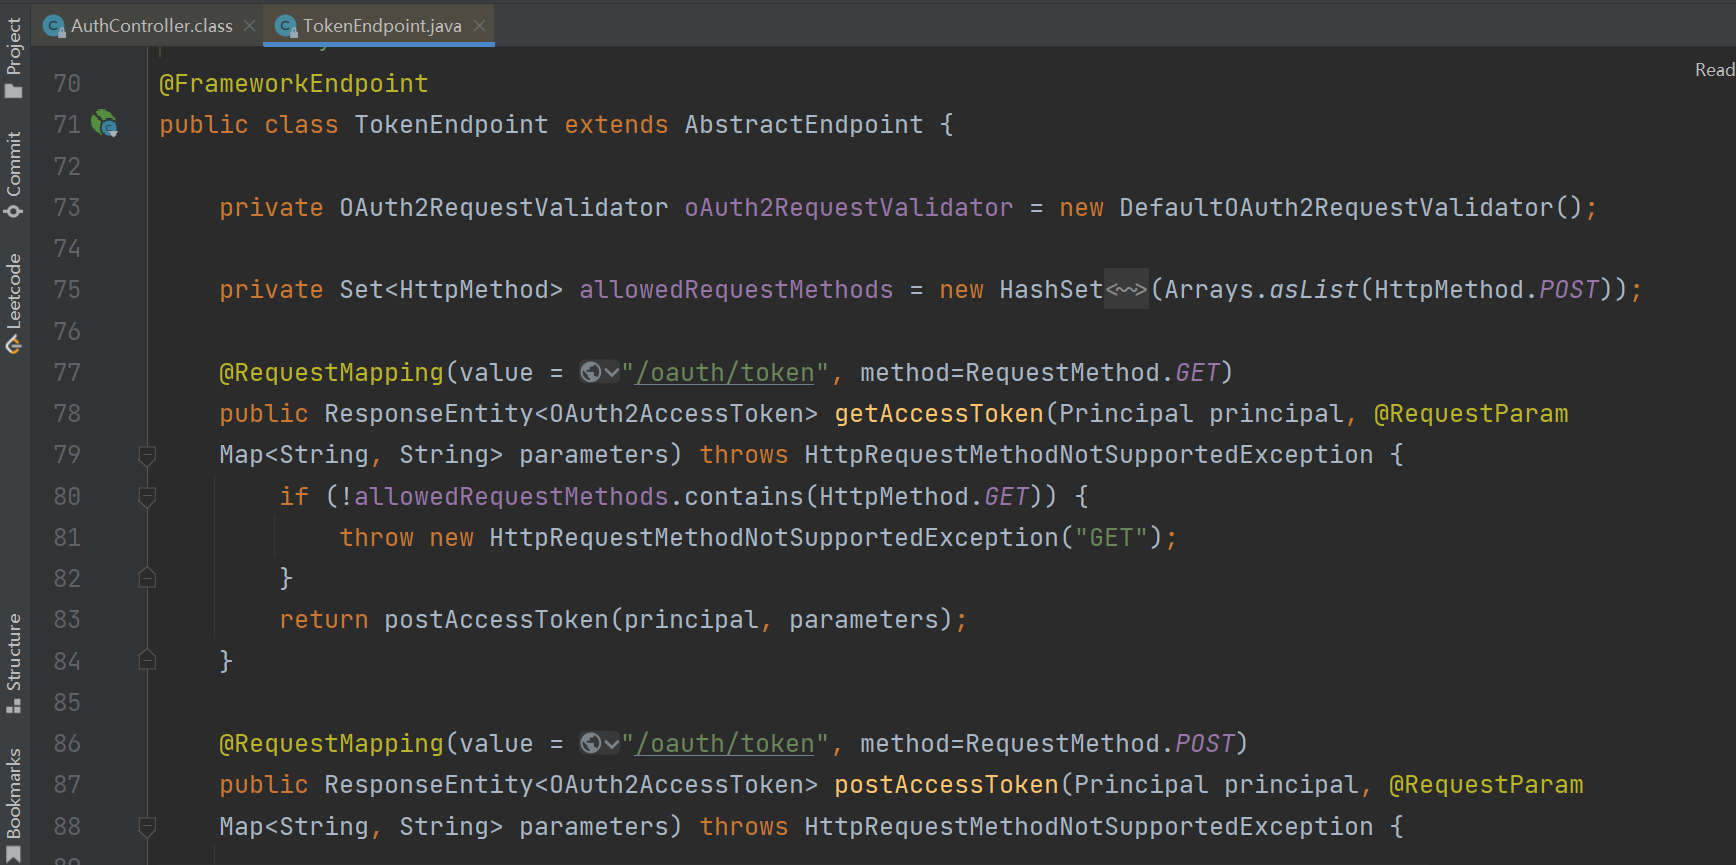Close the AuthController.class tab
The height and width of the screenshot is (865, 1736).
(x=250, y=26)
